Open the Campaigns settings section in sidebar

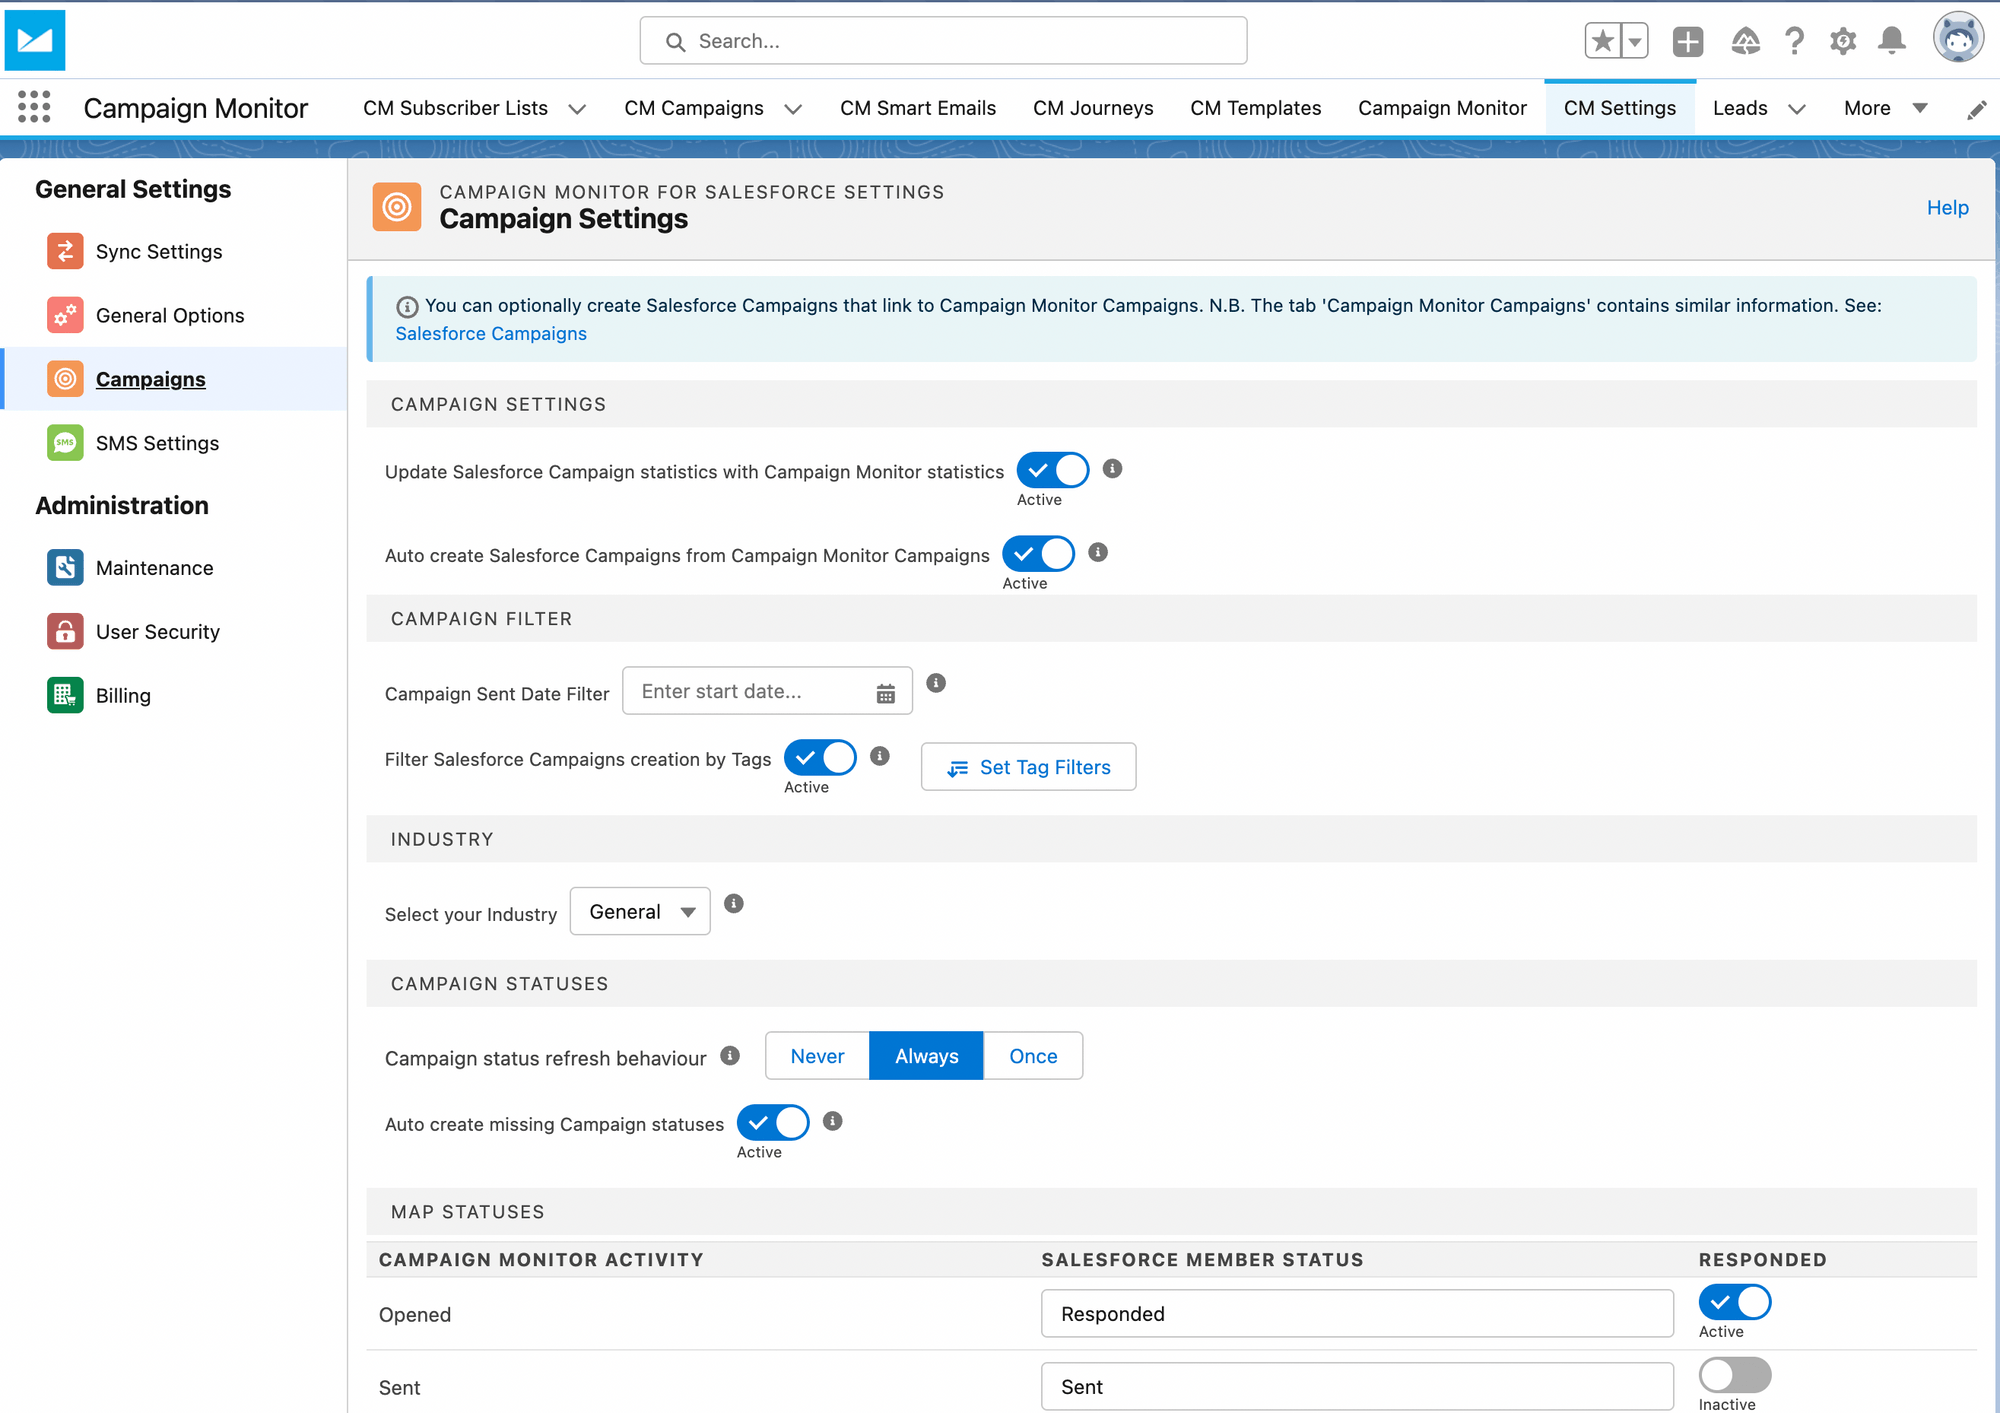(x=150, y=379)
